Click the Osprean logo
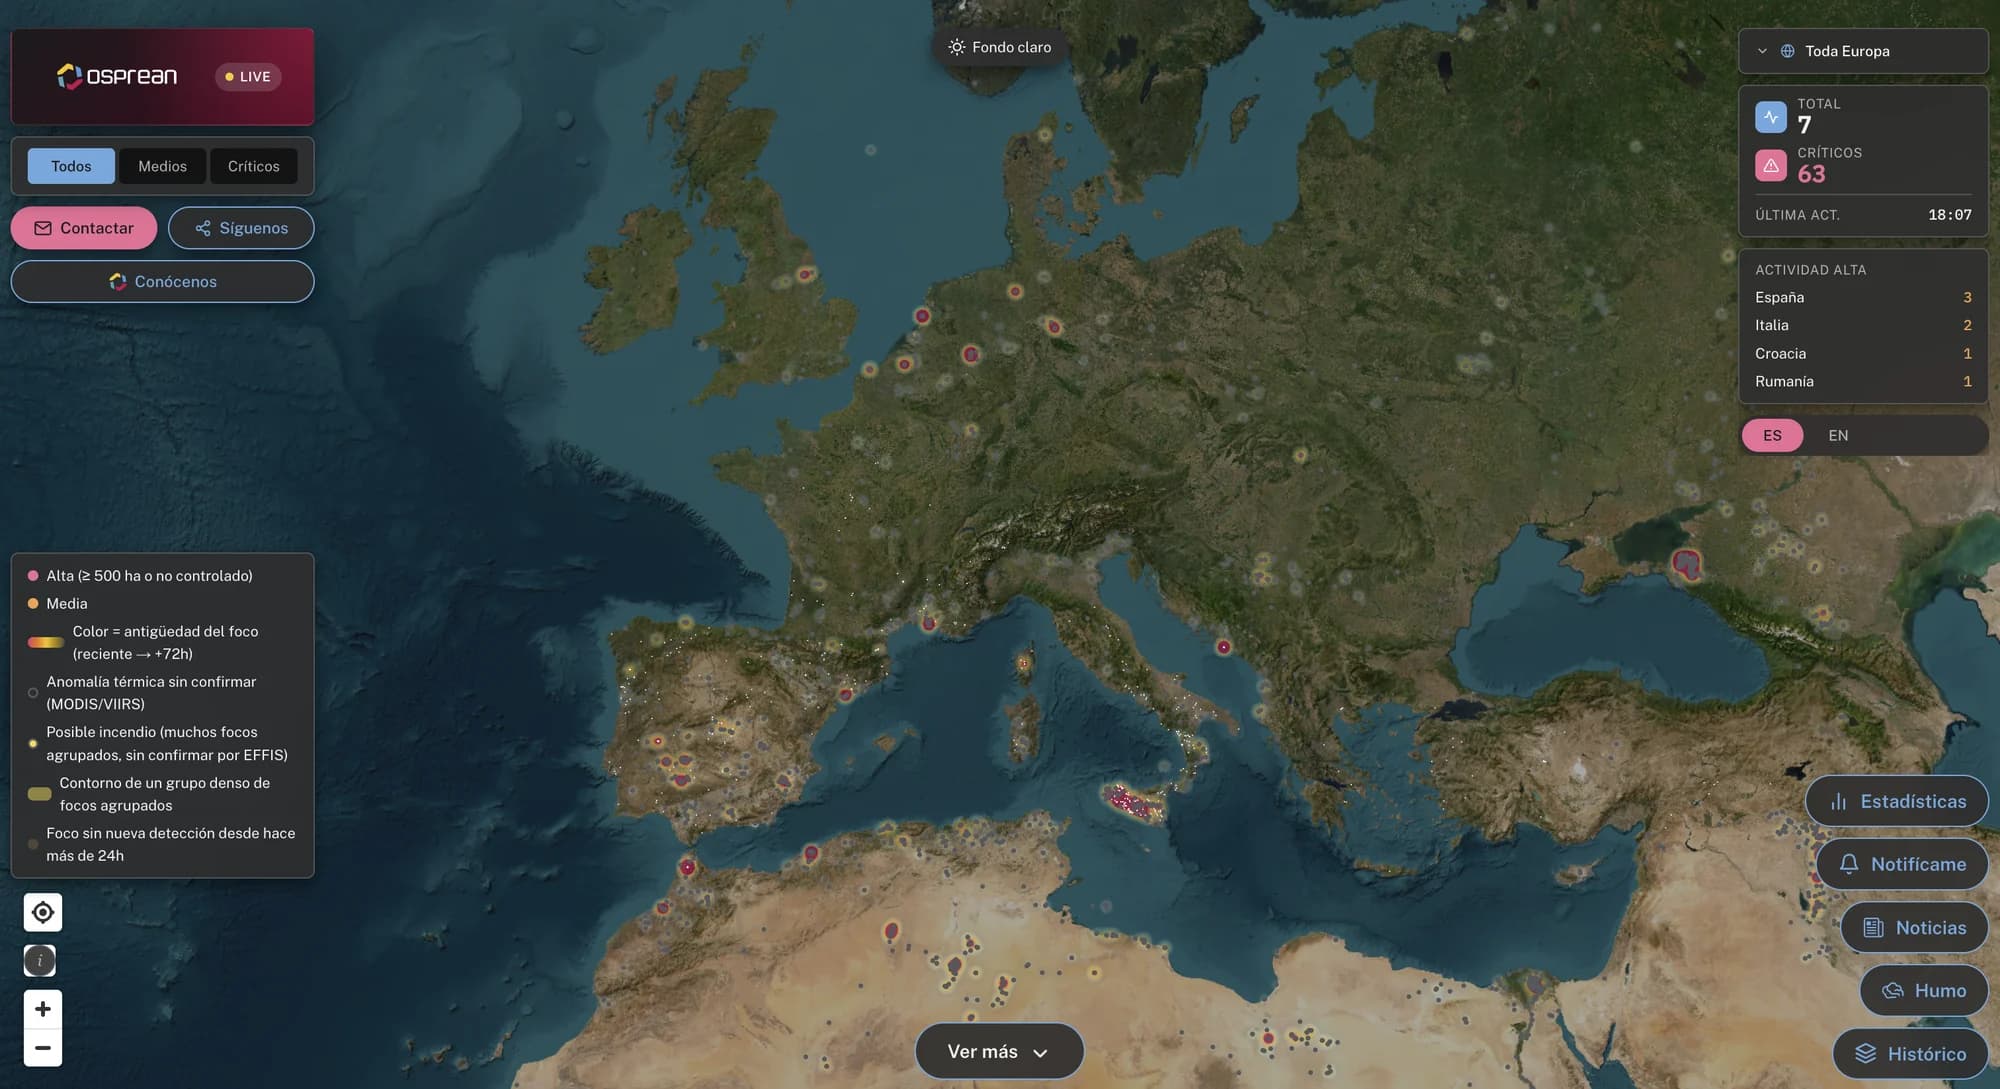 coord(117,76)
